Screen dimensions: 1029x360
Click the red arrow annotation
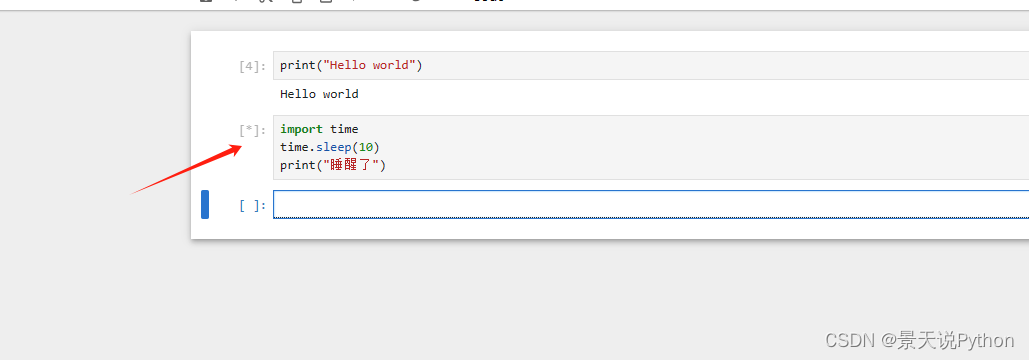[x=186, y=169]
